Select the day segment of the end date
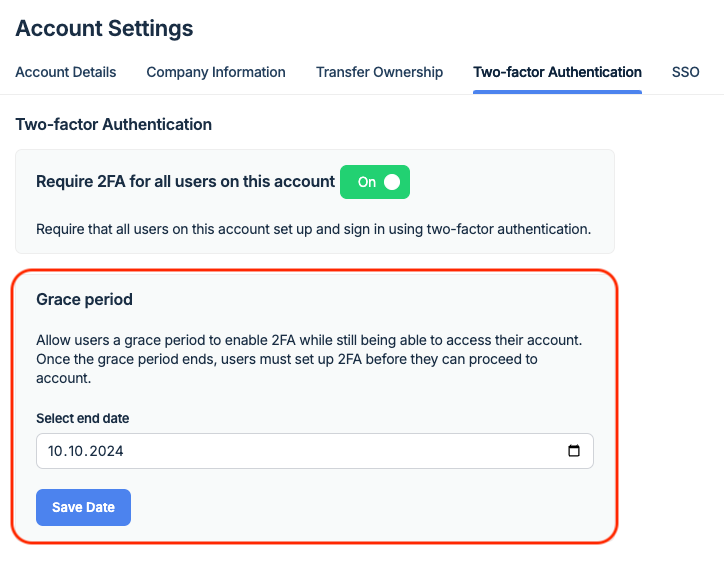 click(56, 451)
